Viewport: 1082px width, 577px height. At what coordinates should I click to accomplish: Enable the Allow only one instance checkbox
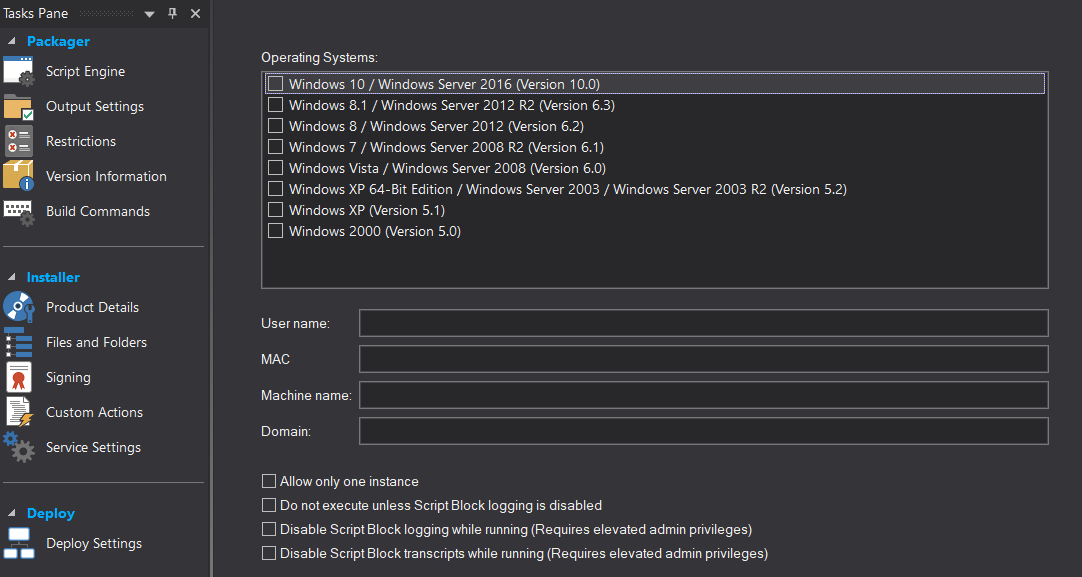[x=269, y=481]
